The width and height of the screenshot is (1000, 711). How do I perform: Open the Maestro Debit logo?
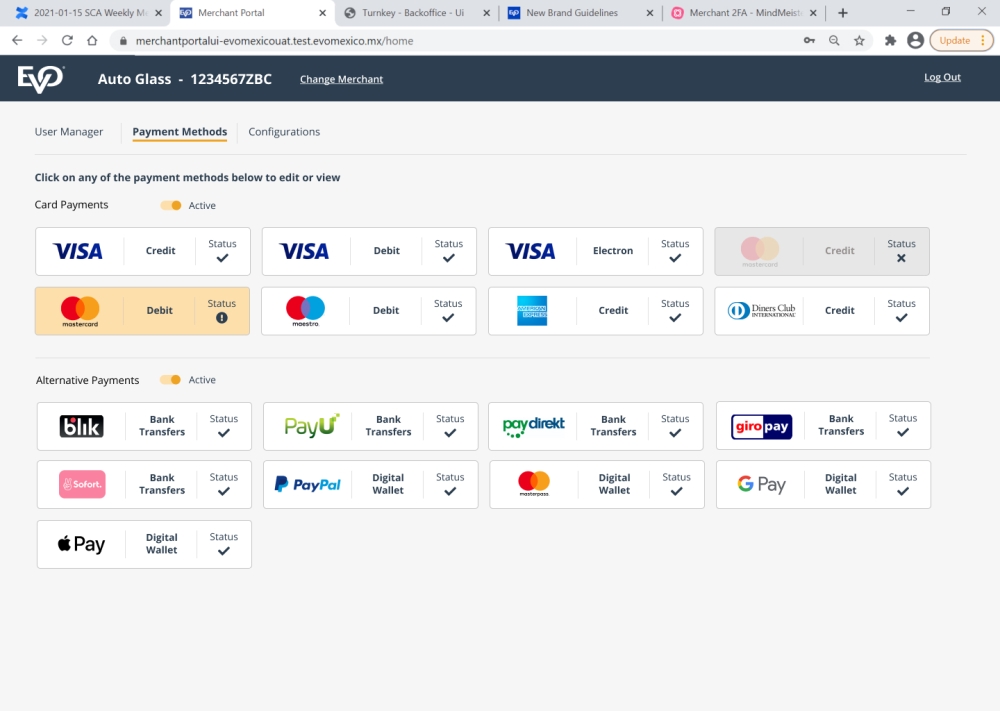pyautogui.click(x=305, y=311)
